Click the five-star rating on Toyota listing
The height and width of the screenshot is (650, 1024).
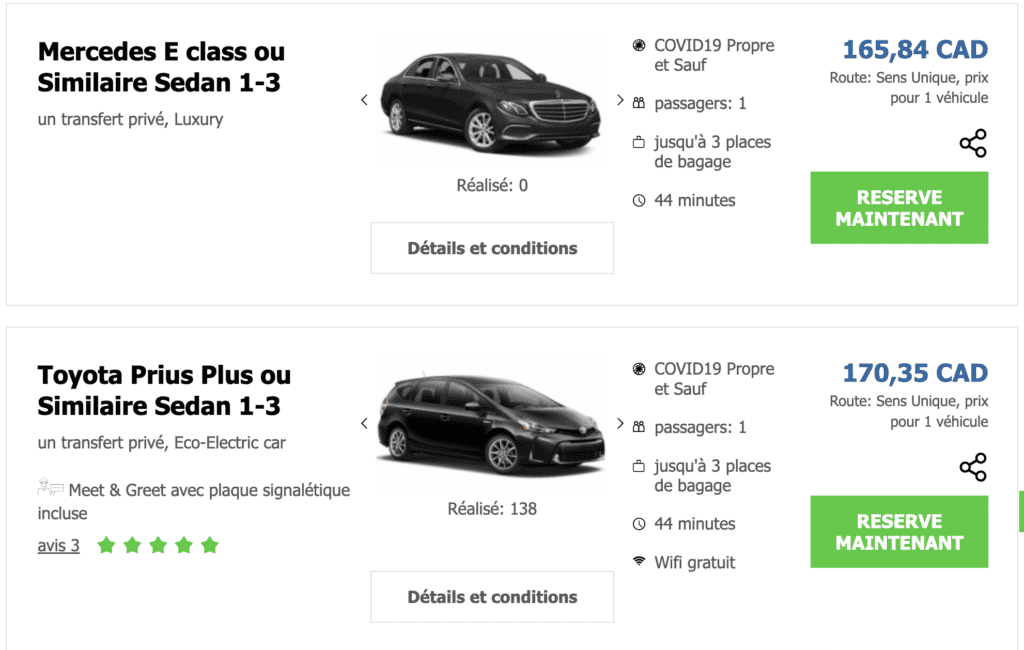pyautogui.click(x=157, y=546)
